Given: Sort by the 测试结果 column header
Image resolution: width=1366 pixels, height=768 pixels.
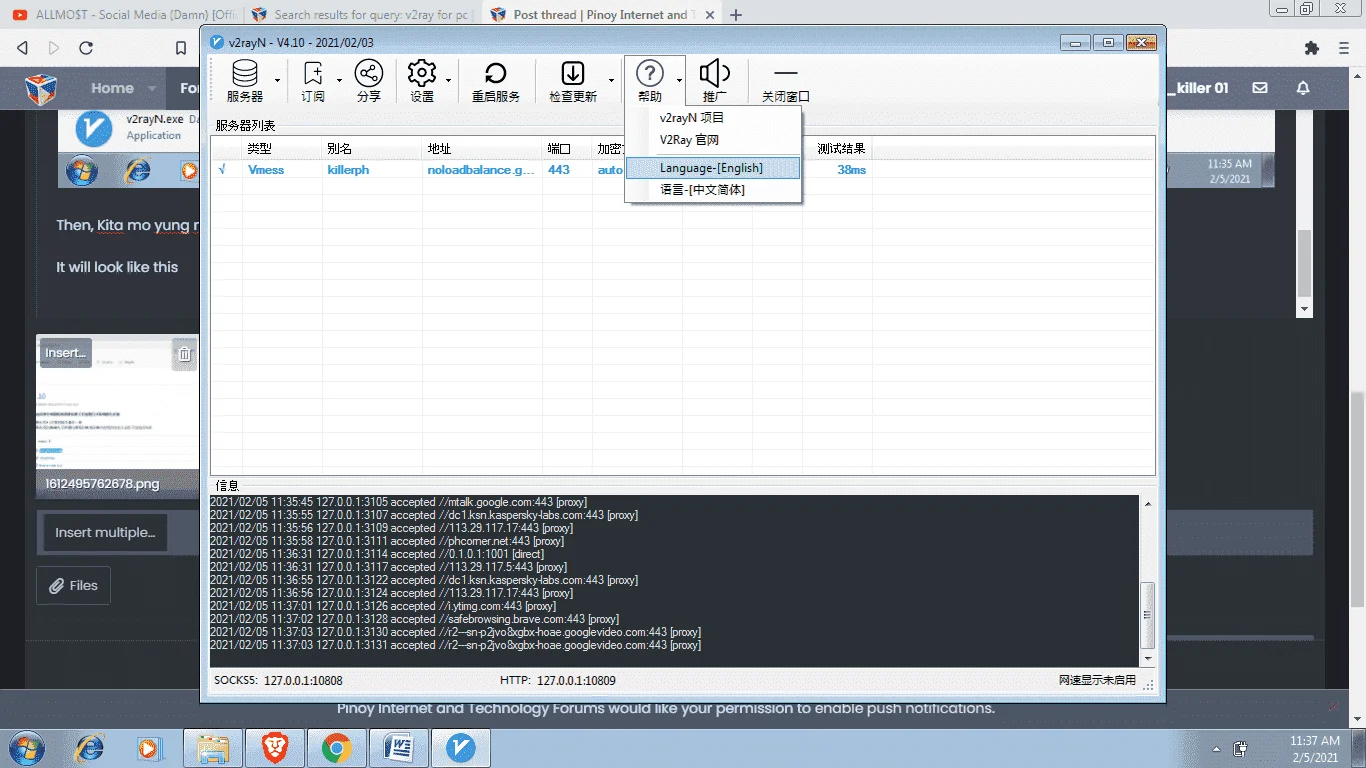Looking at the screenshot, I should (842, 149).
